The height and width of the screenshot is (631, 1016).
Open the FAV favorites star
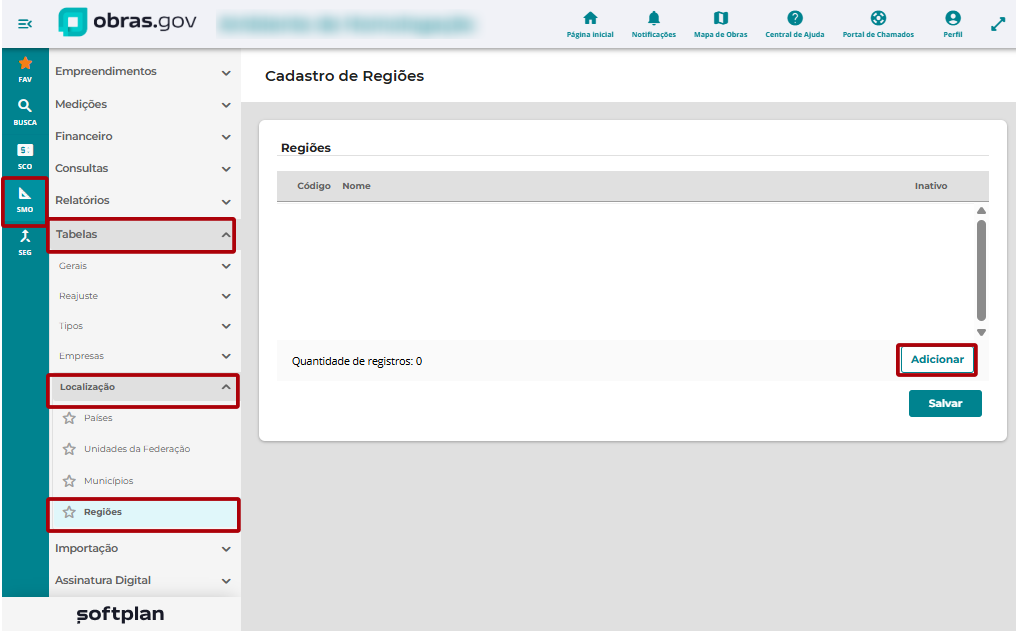point(25,69)
